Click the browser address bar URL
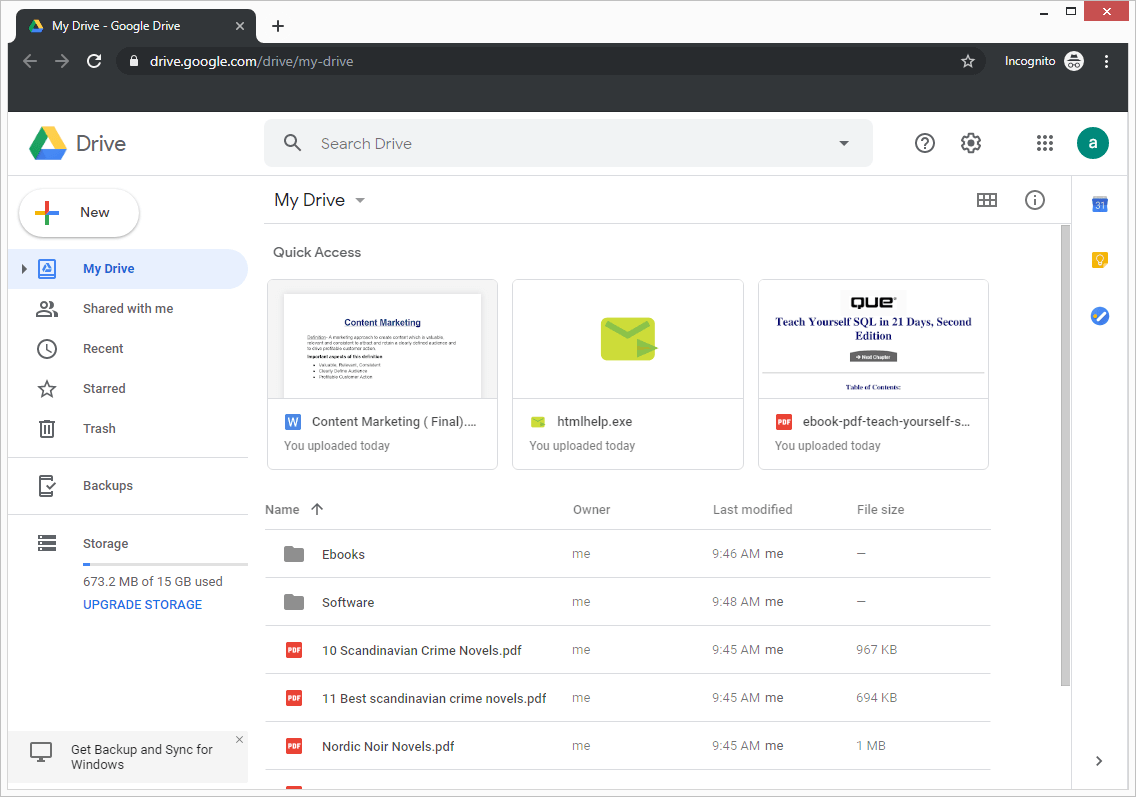The width and height of the screenshot is (1136, 797). [x=251, y=62]
